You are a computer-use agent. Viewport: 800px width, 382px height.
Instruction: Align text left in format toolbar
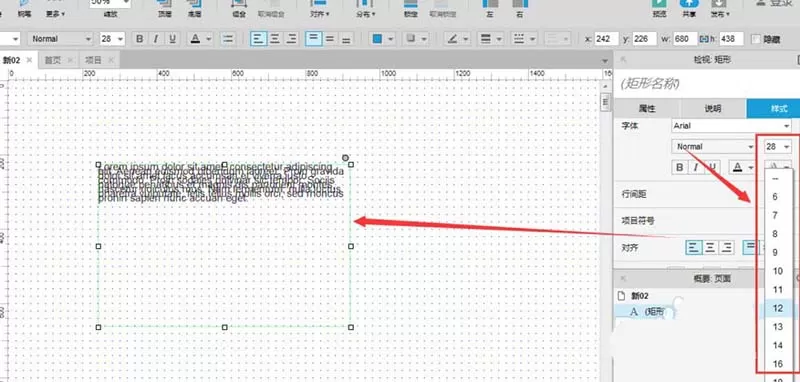[x=258, y=39]
